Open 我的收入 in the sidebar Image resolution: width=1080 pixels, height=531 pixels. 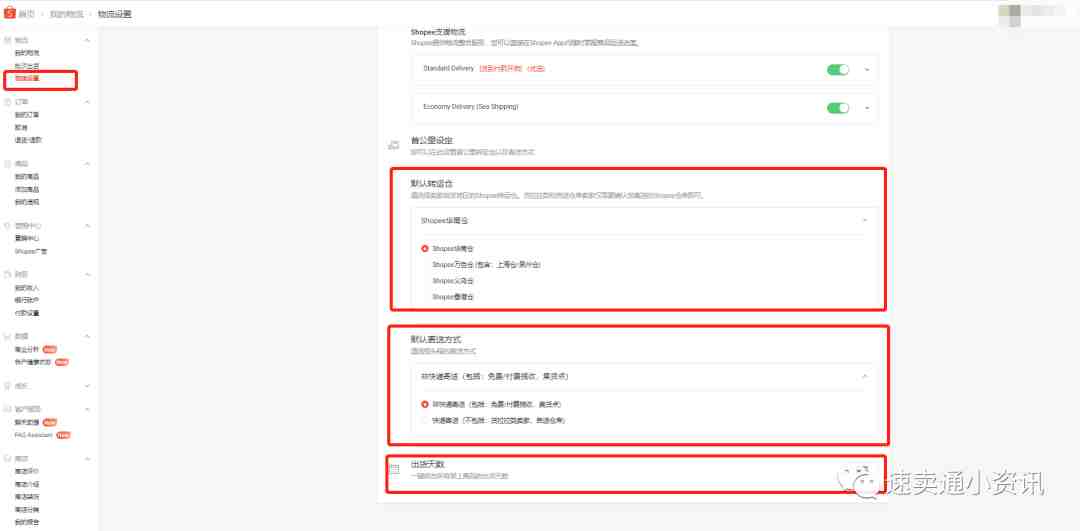pos(27,287)
